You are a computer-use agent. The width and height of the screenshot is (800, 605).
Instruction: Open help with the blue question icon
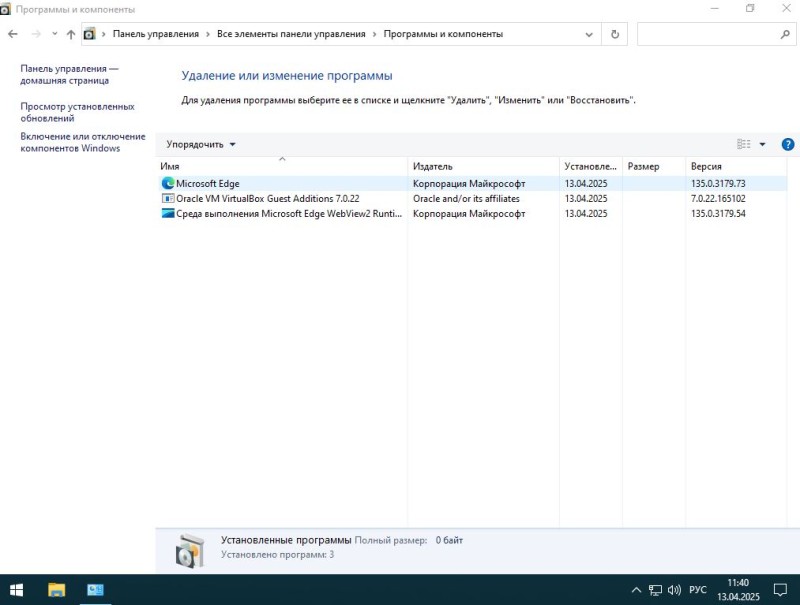point(788,144)
